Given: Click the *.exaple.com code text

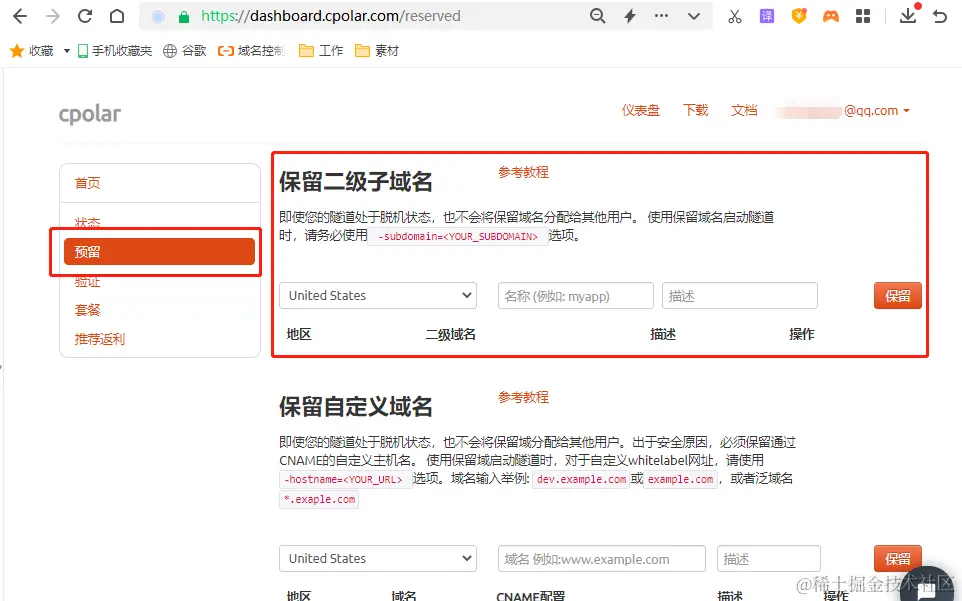Looking at the screenshot, I should click(x=319, y=499).
